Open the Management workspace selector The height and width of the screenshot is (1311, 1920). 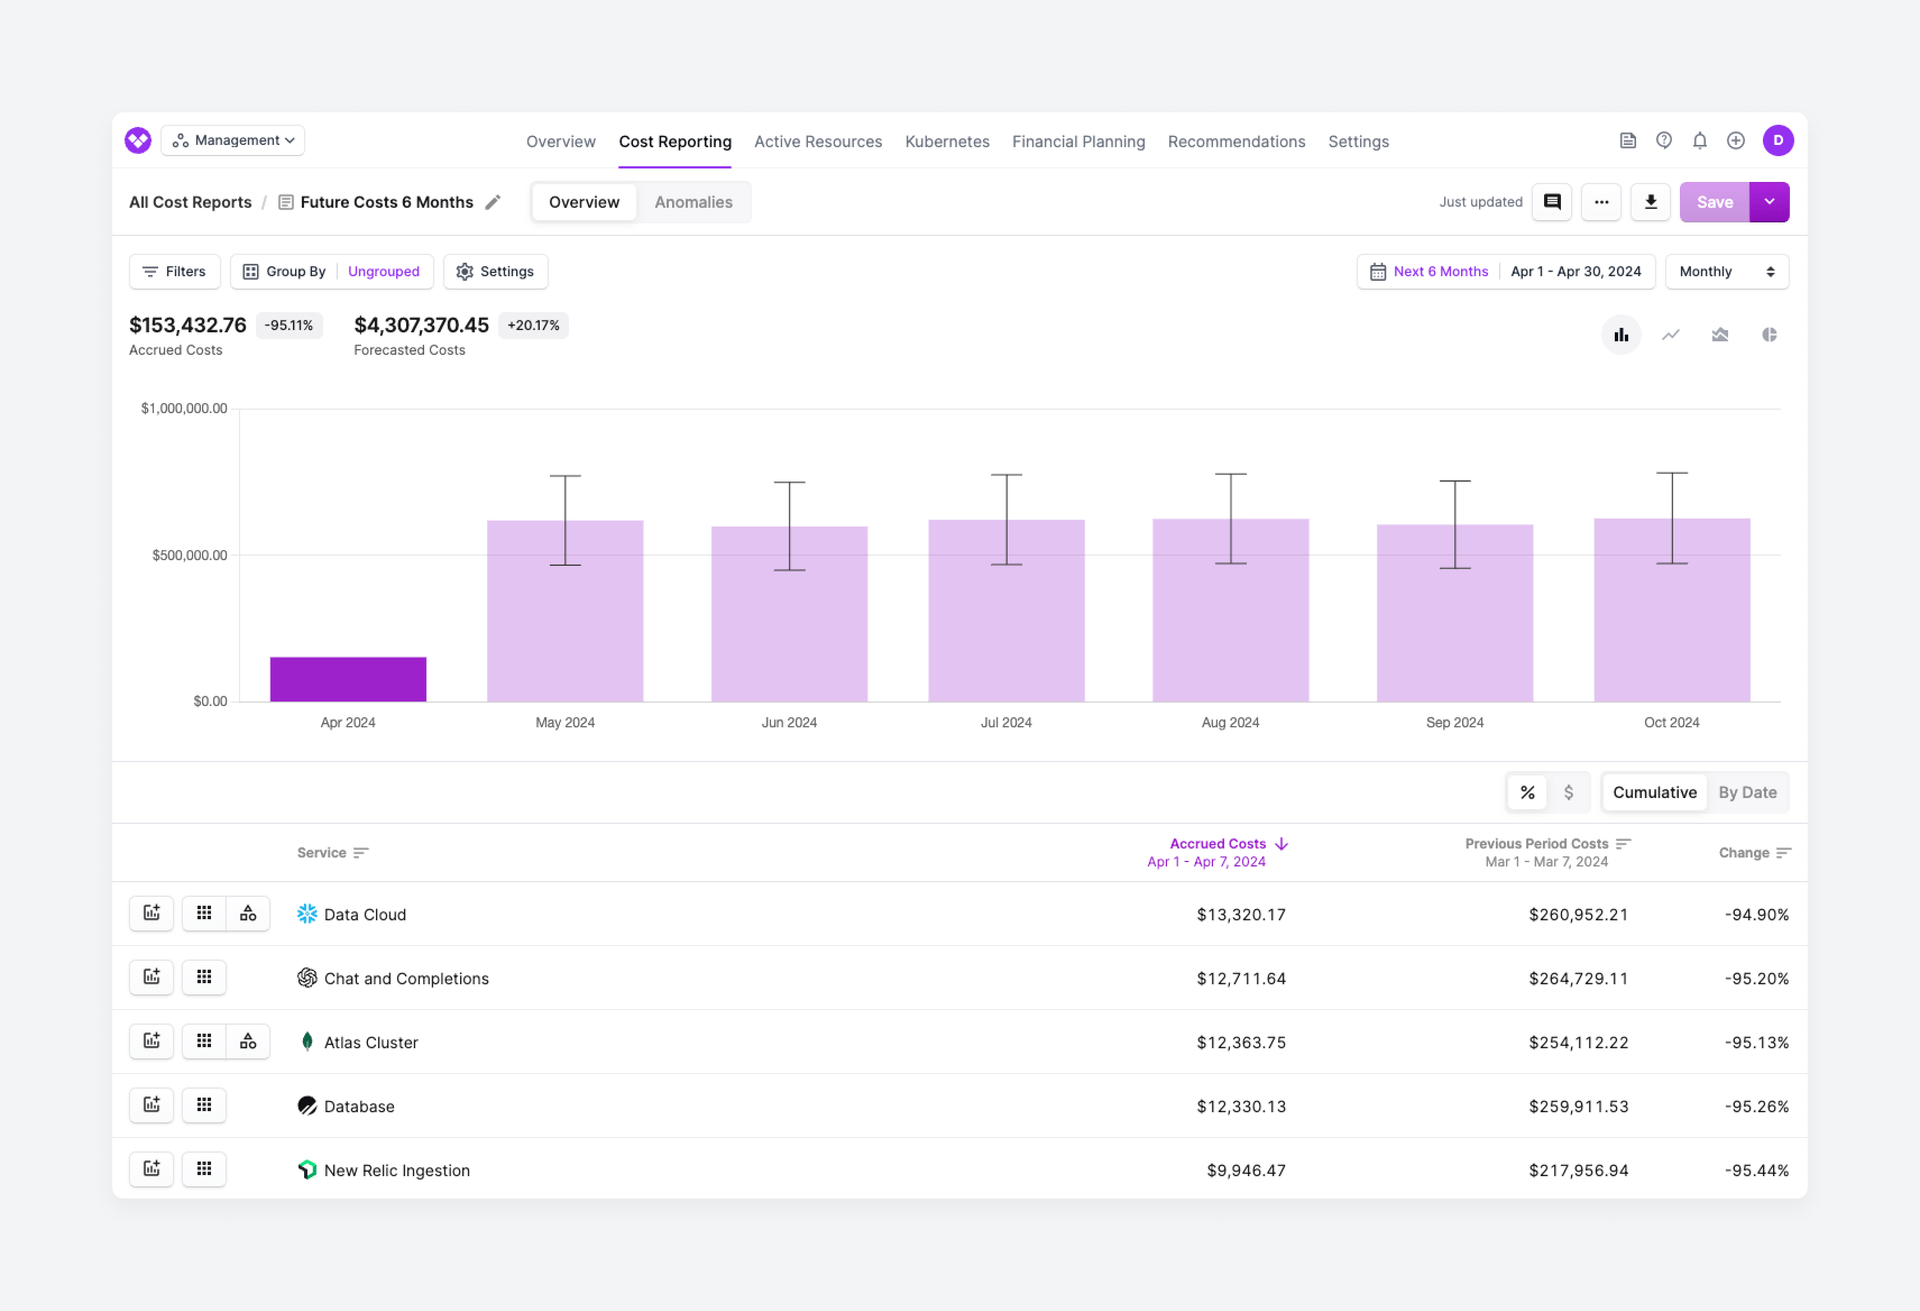(x=232, y=140)
